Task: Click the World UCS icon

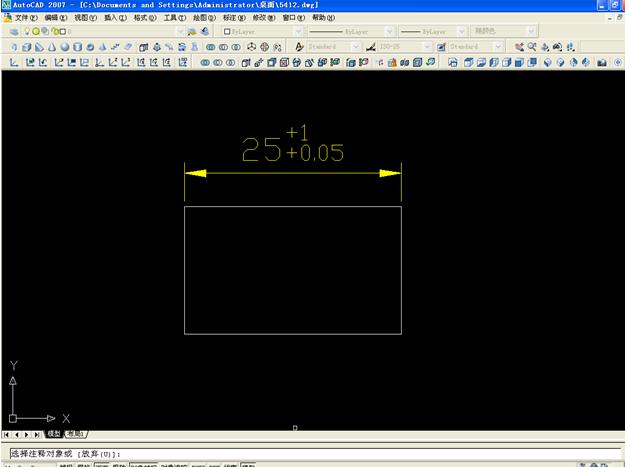Action: [30, 62]
